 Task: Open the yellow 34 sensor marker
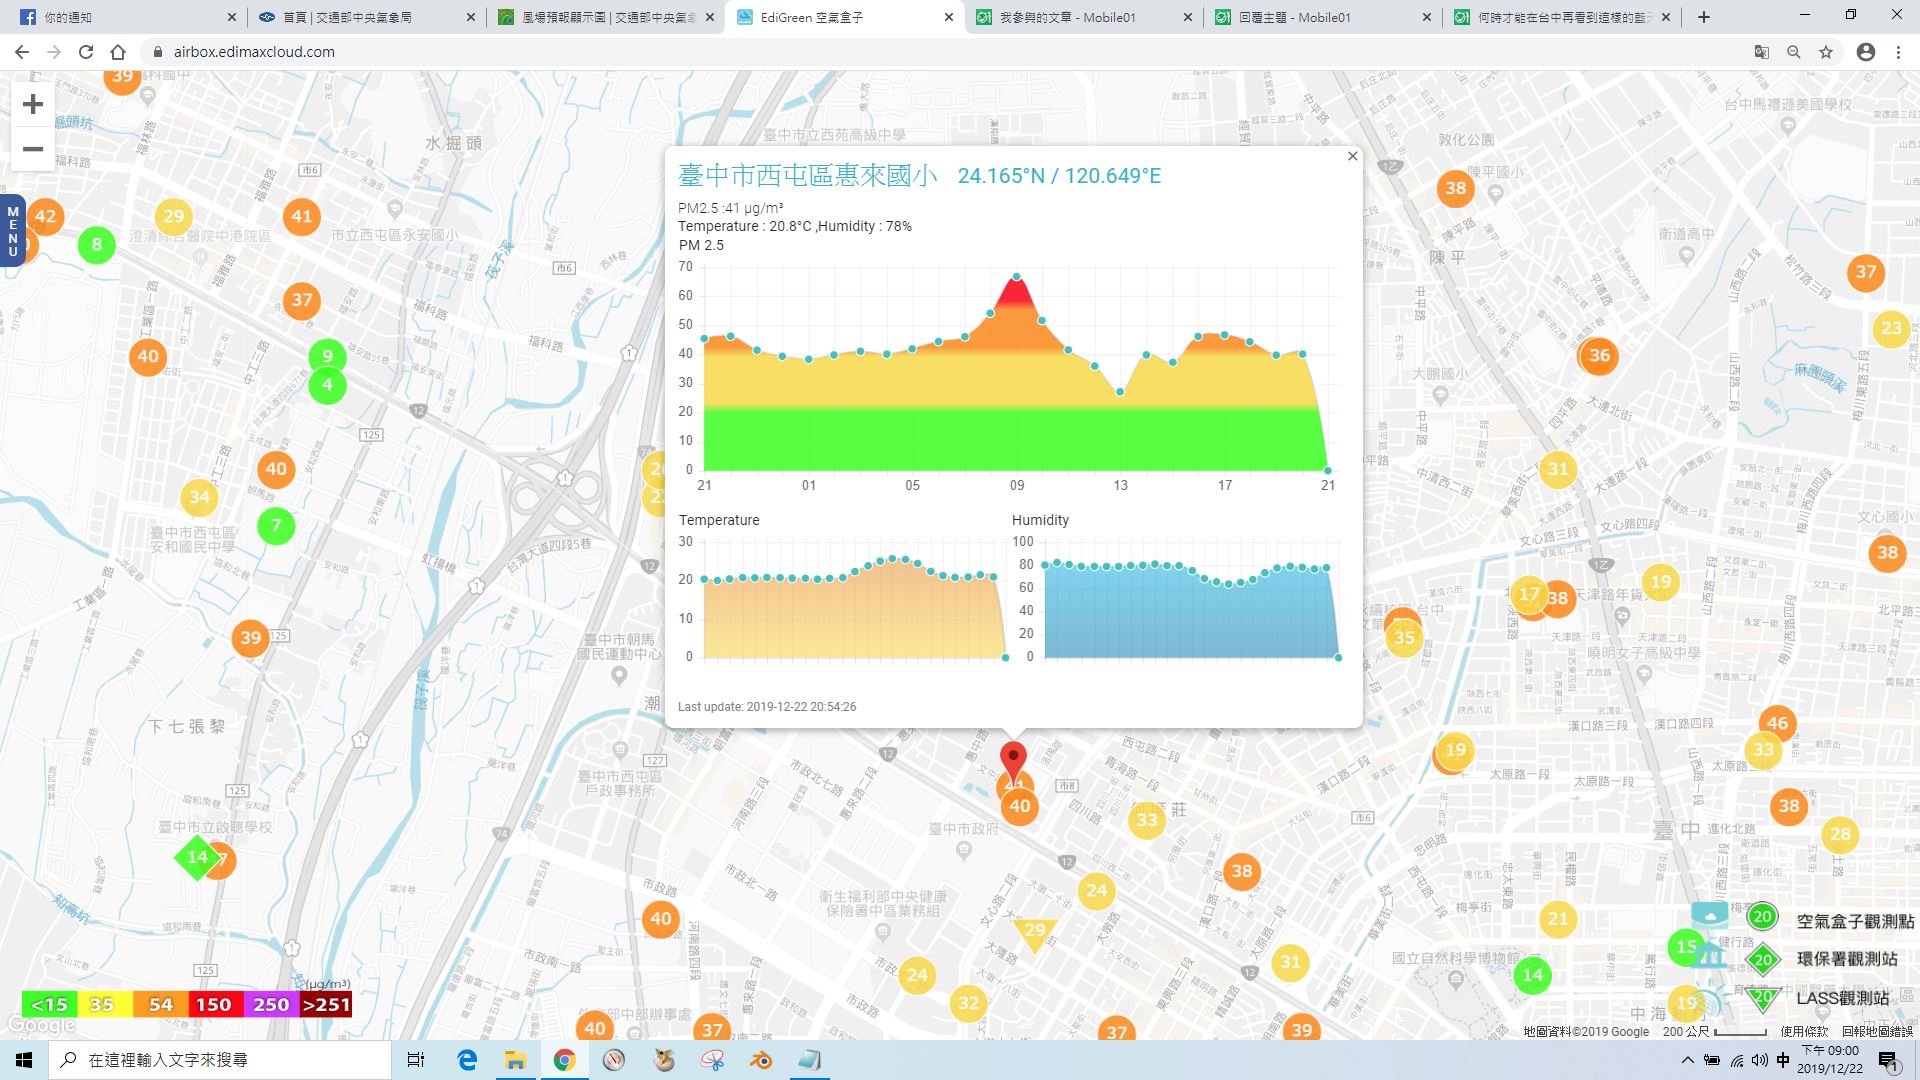click(199, 497)
